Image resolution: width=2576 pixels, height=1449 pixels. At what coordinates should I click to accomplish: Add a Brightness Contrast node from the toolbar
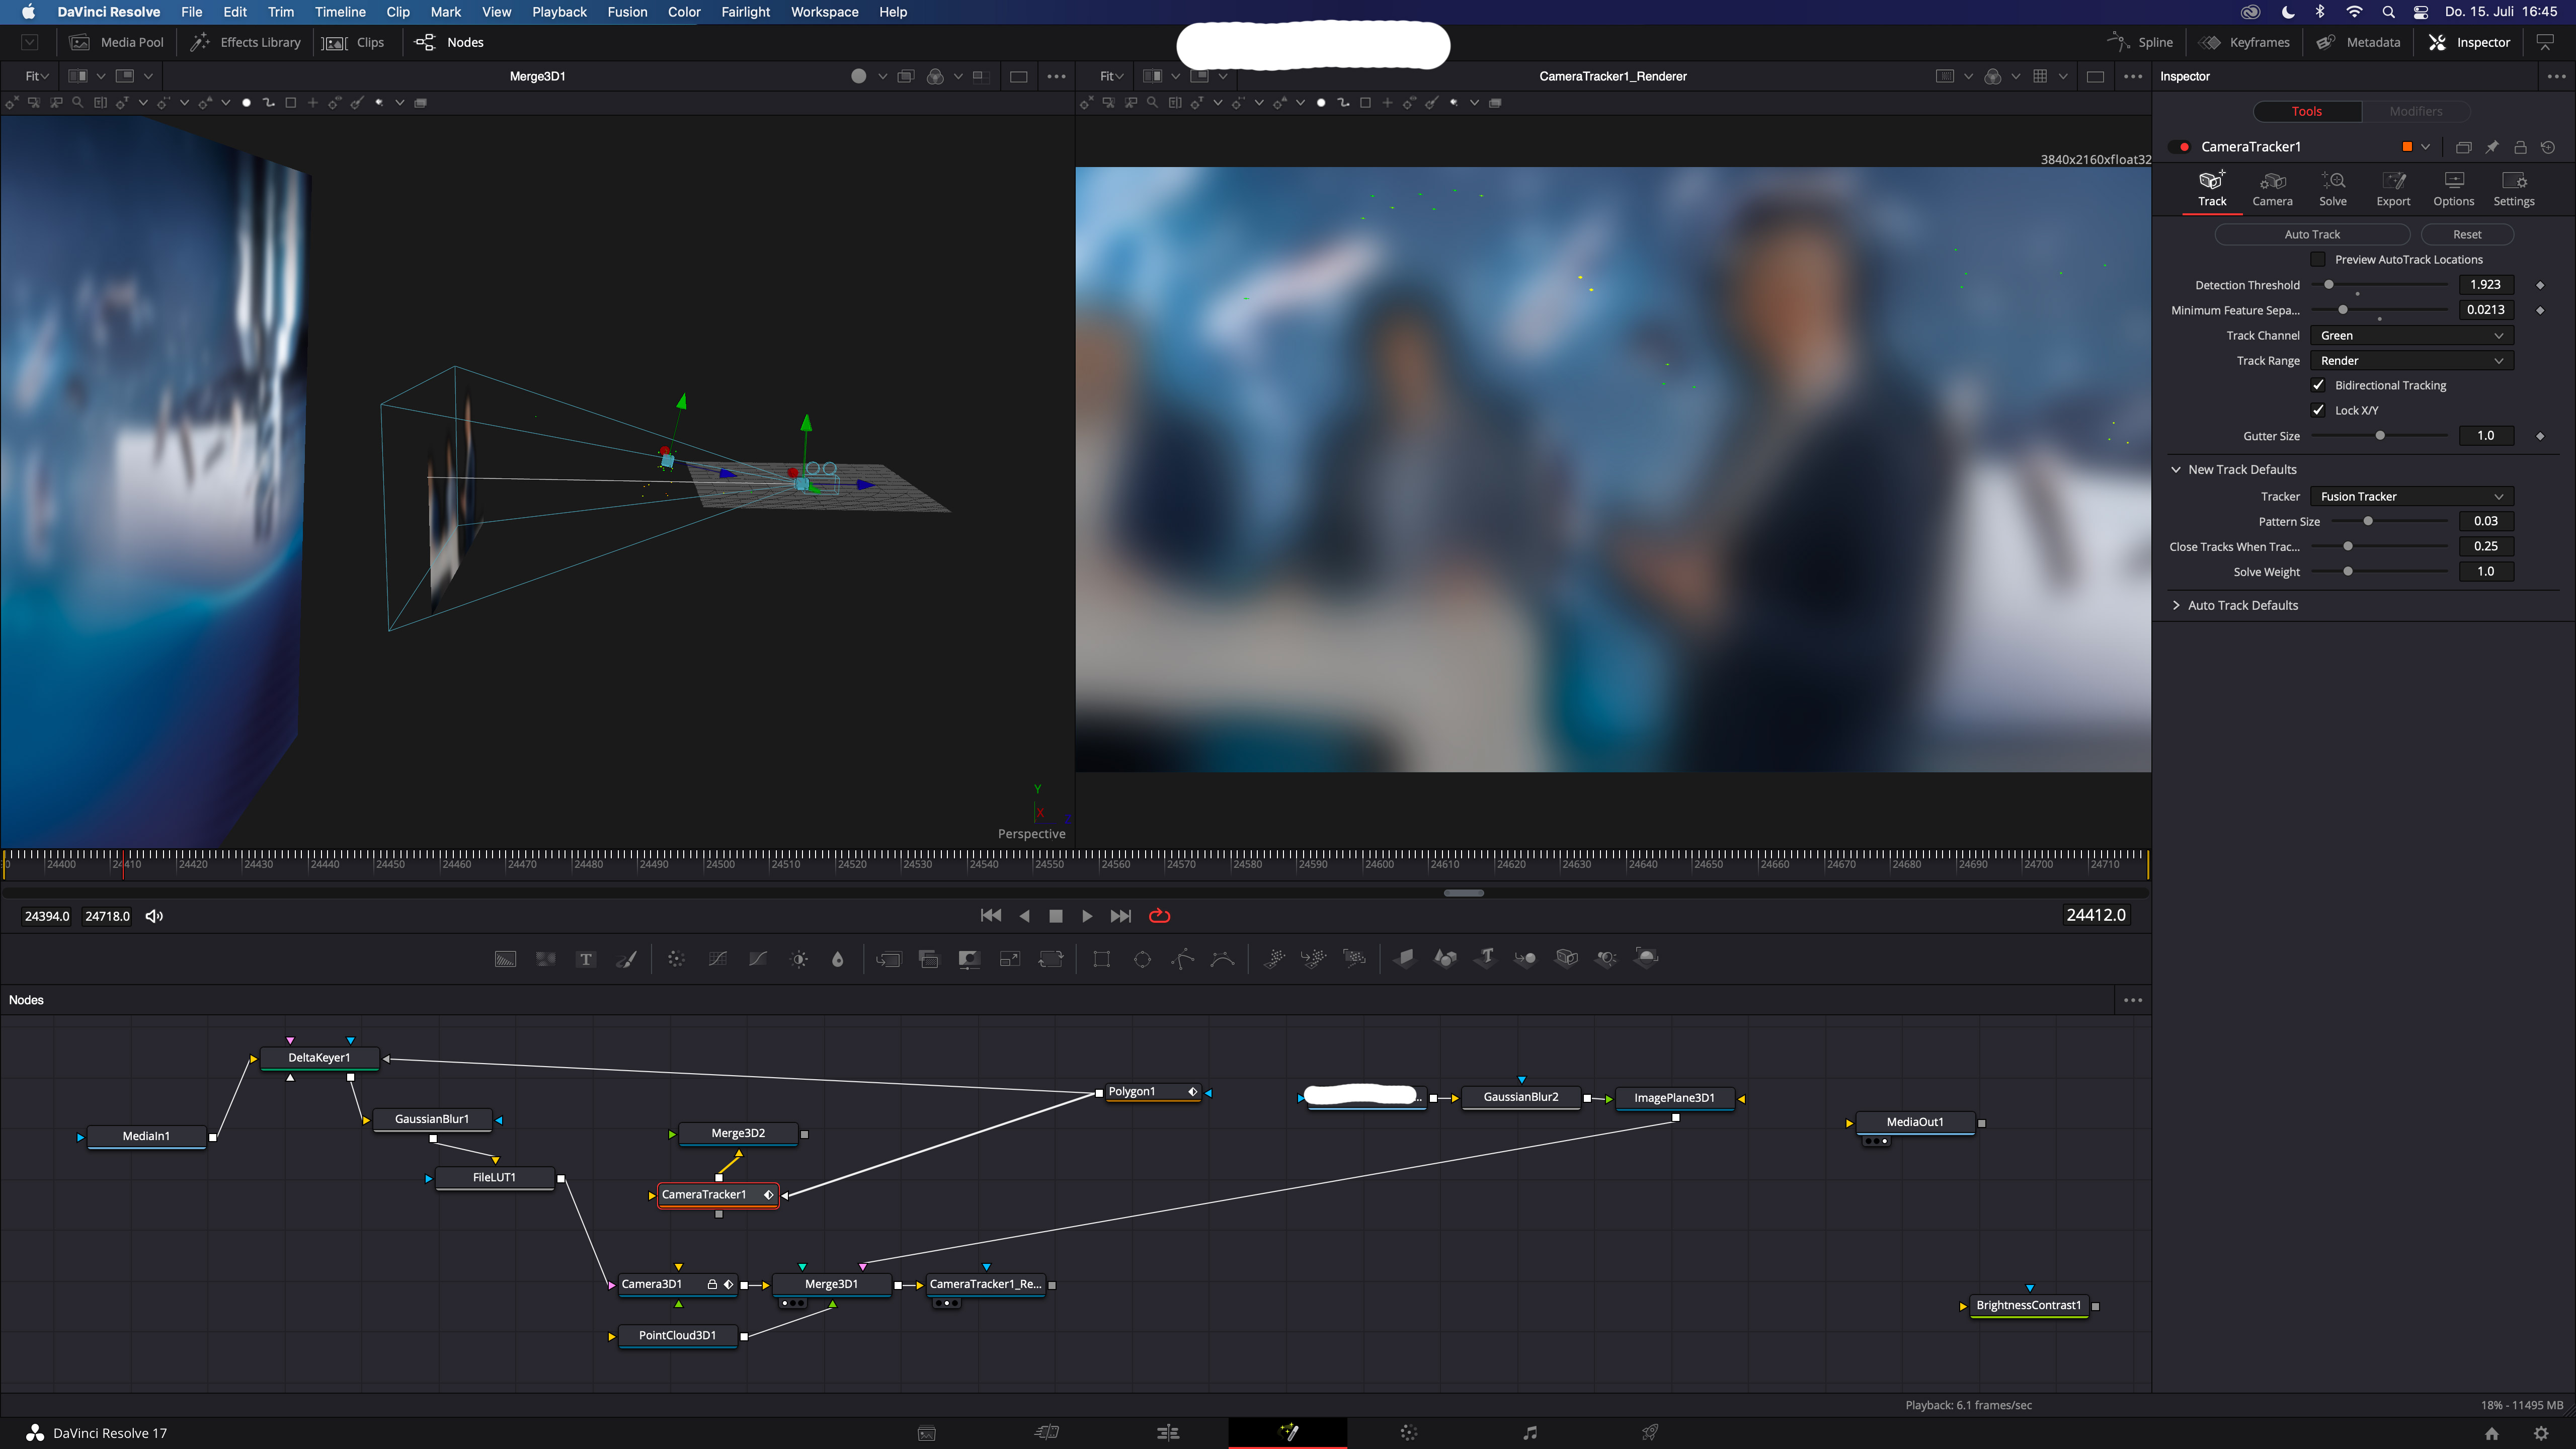tap(799, 959)
